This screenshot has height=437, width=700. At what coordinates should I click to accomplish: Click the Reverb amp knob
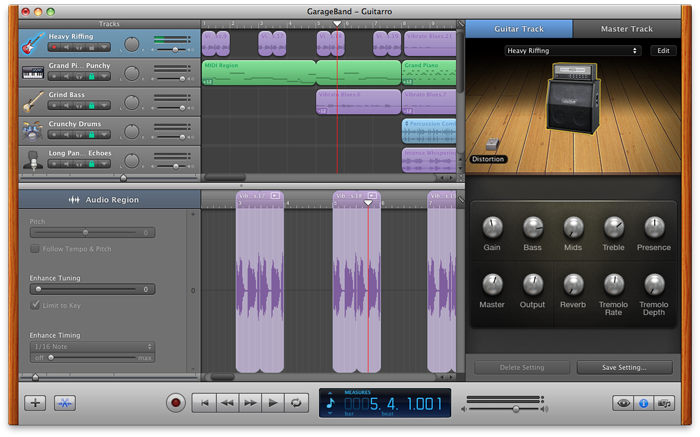point(573,284)
